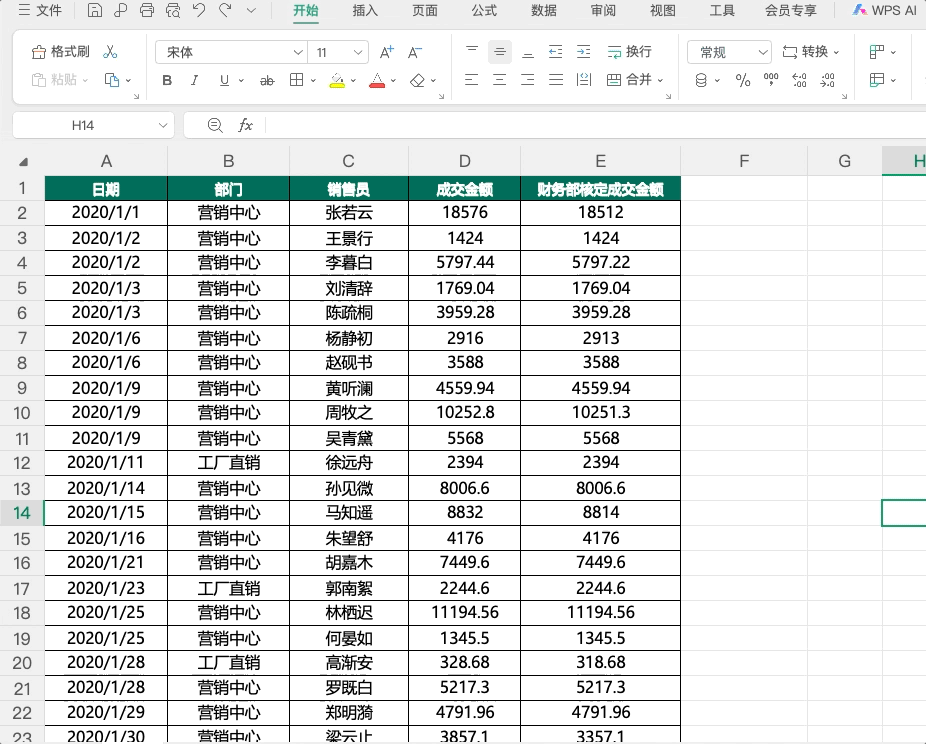
Task: Expand the quick access toolbar chevron
Action: 252,10
